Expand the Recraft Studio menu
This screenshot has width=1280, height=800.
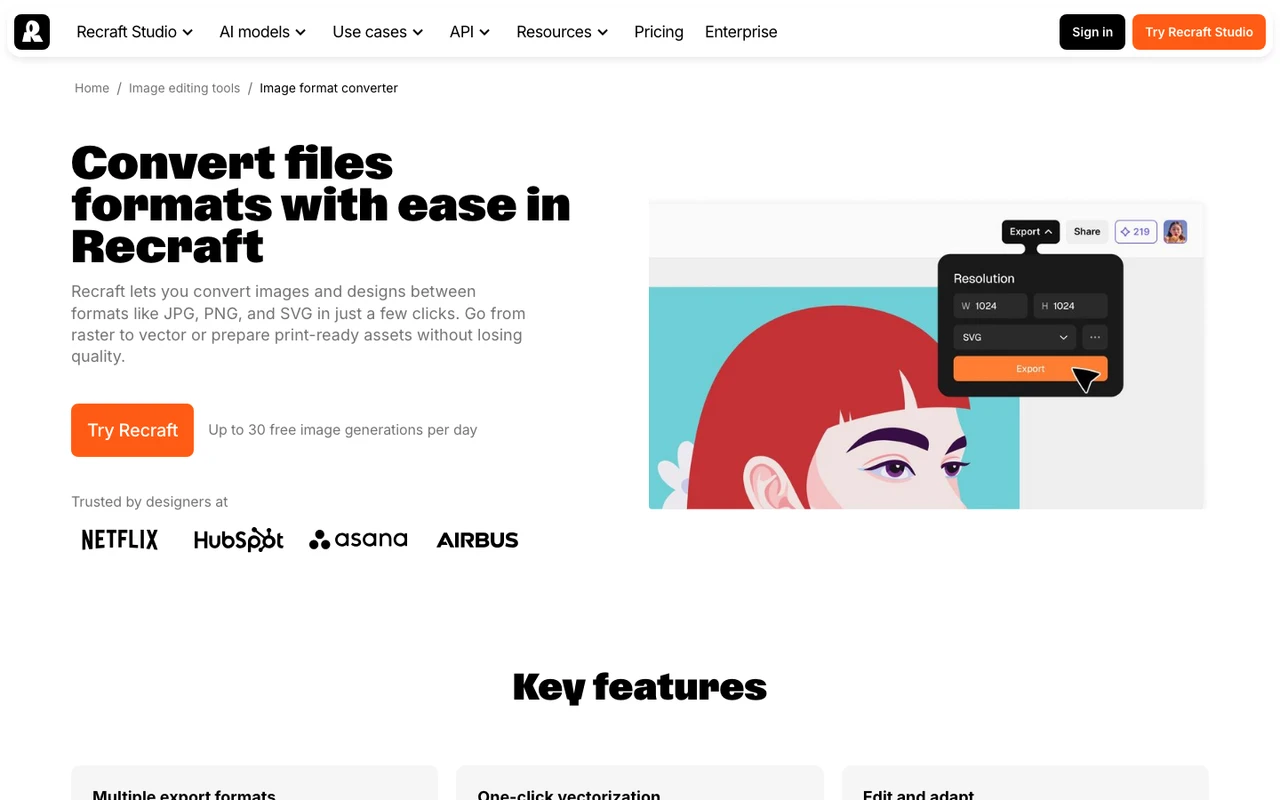(x=134, y=32)
